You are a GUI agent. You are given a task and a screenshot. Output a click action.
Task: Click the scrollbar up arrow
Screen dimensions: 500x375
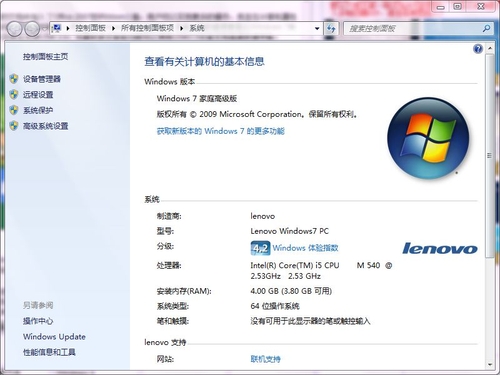pos(489,49)
